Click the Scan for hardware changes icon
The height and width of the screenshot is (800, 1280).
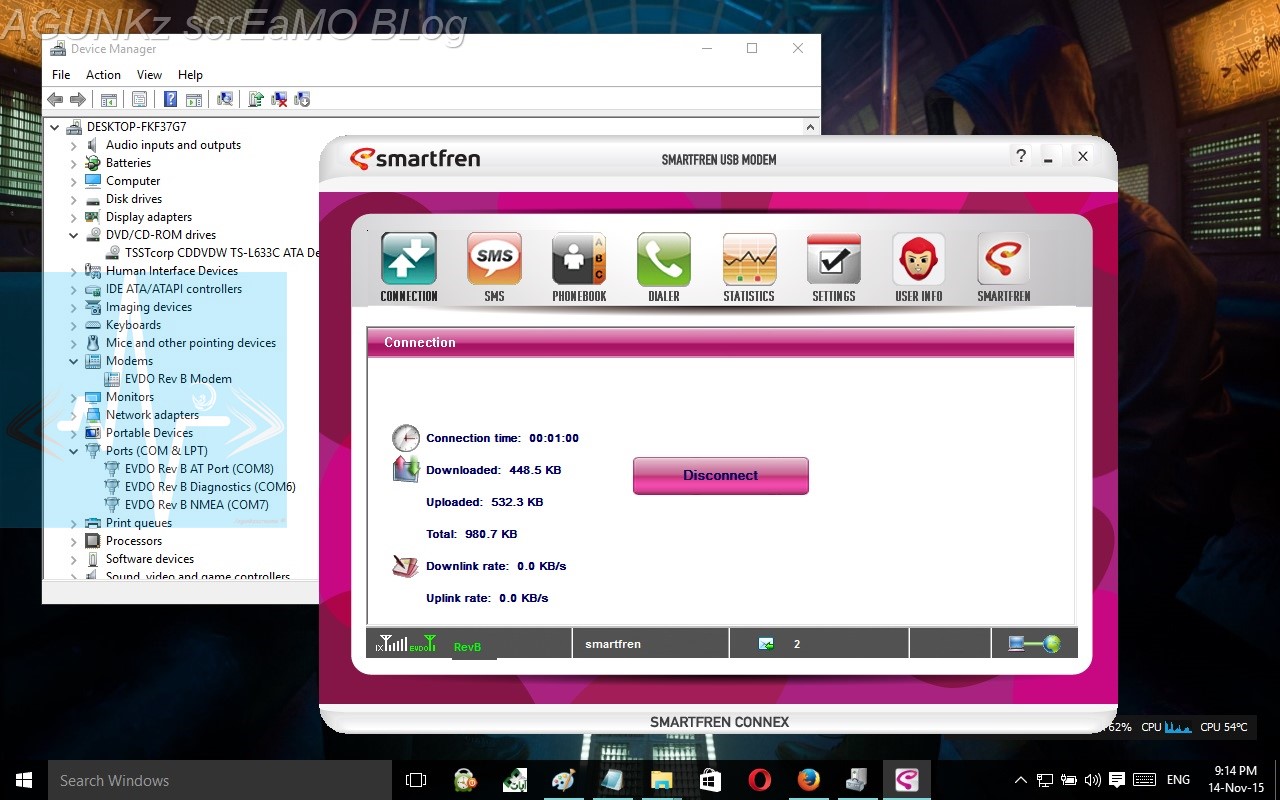(225, 99)
